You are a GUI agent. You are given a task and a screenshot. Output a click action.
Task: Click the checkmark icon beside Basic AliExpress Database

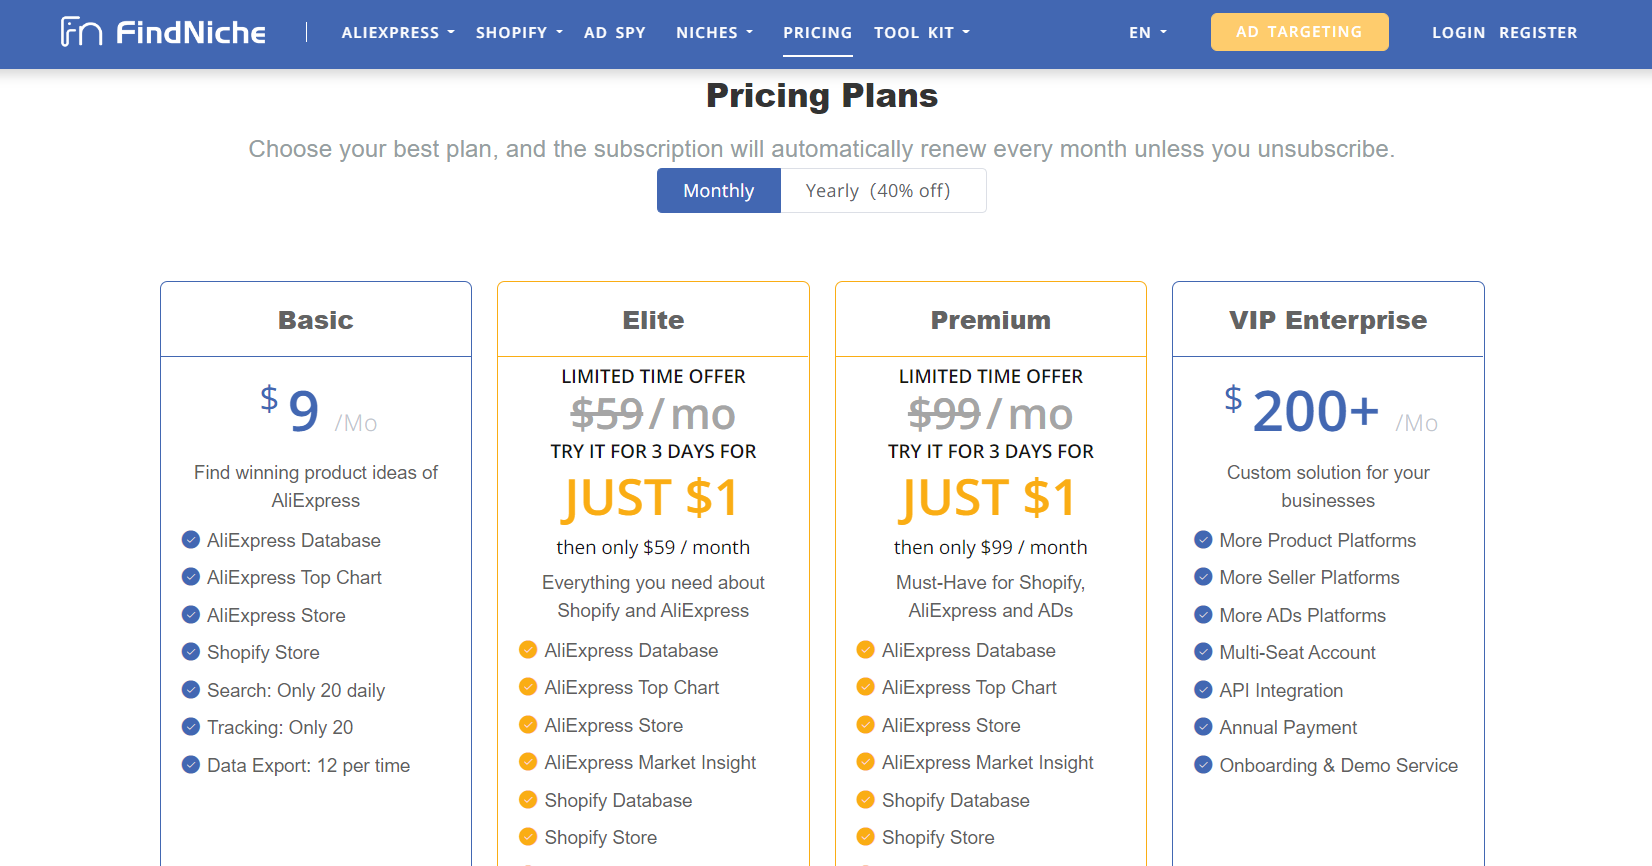click(191, 540)
